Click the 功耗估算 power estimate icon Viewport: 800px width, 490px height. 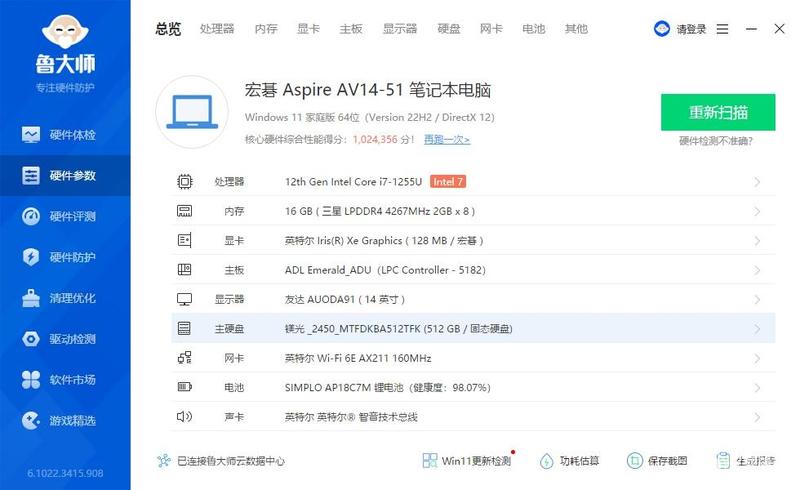pyautogui.click(x=546, y=461)
